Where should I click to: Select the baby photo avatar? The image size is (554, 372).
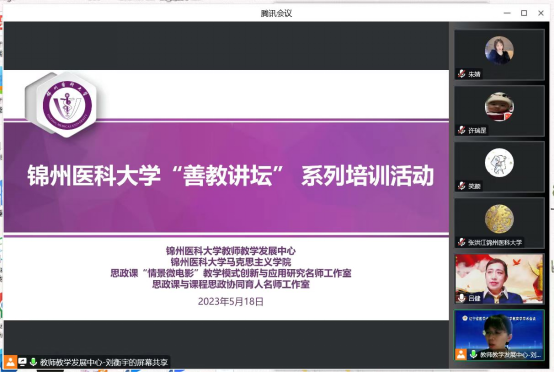[499, 106]
